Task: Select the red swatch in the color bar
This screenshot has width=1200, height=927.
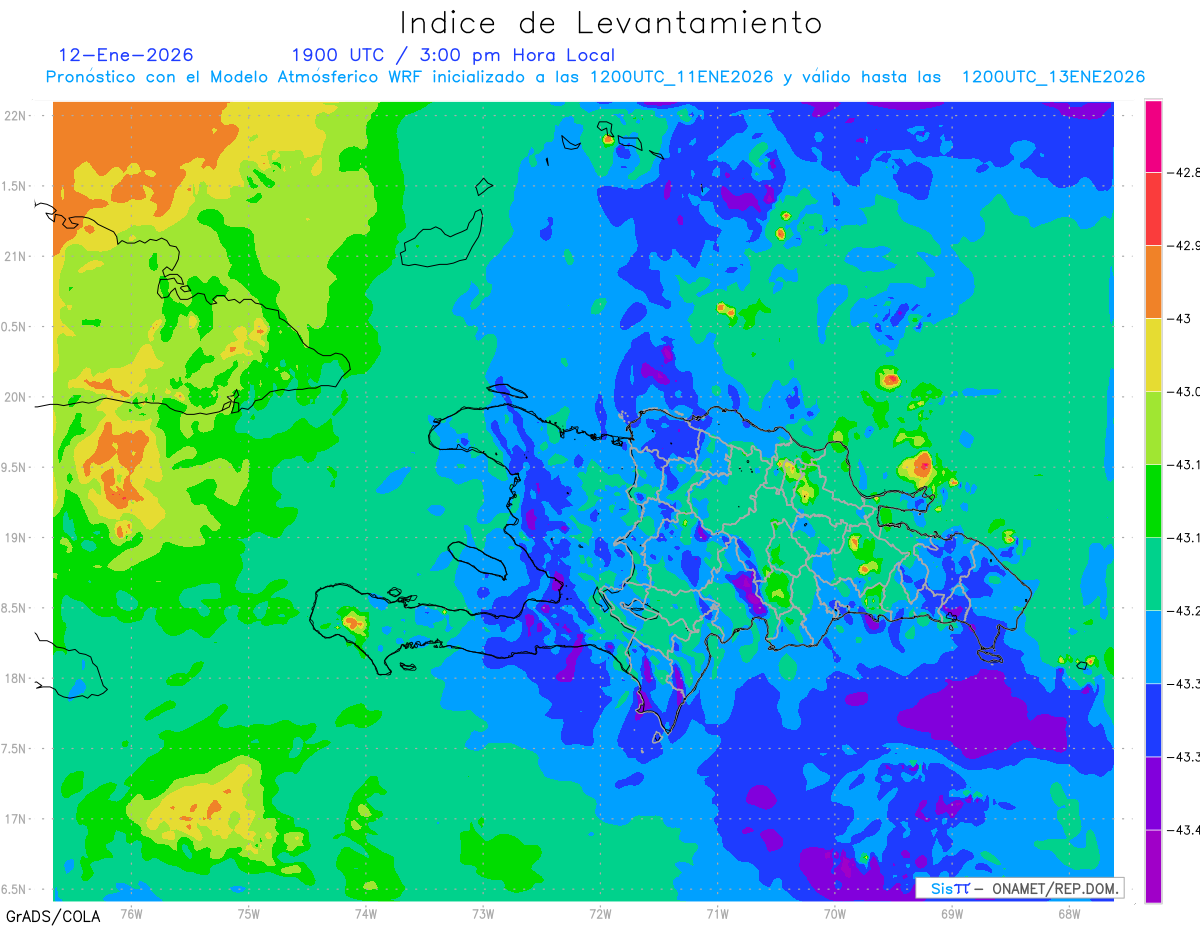Action: point(1153,209)
